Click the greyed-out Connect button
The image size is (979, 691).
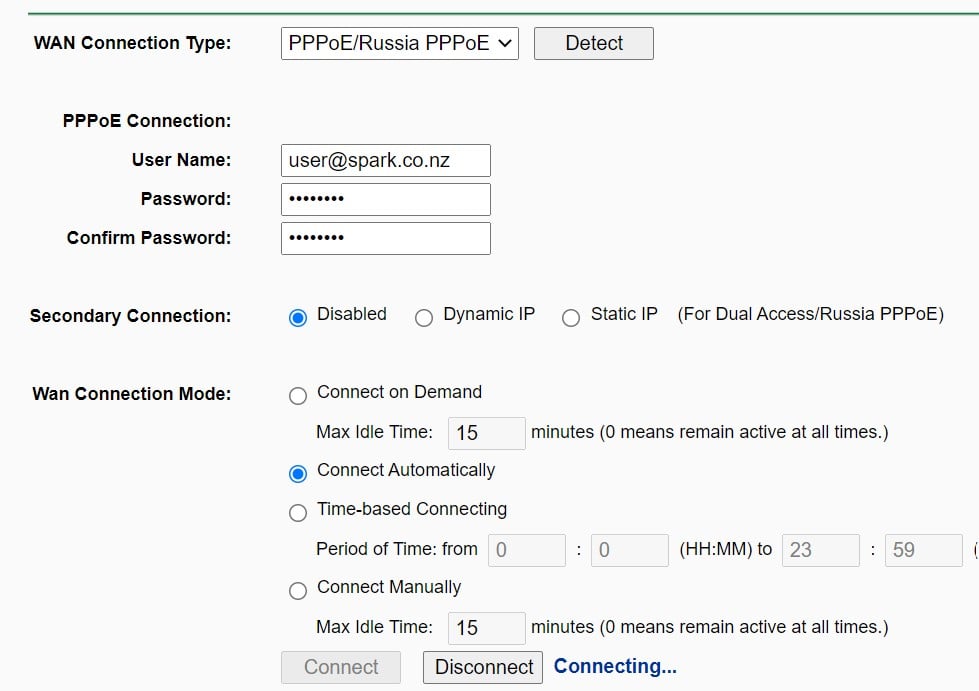341,667
